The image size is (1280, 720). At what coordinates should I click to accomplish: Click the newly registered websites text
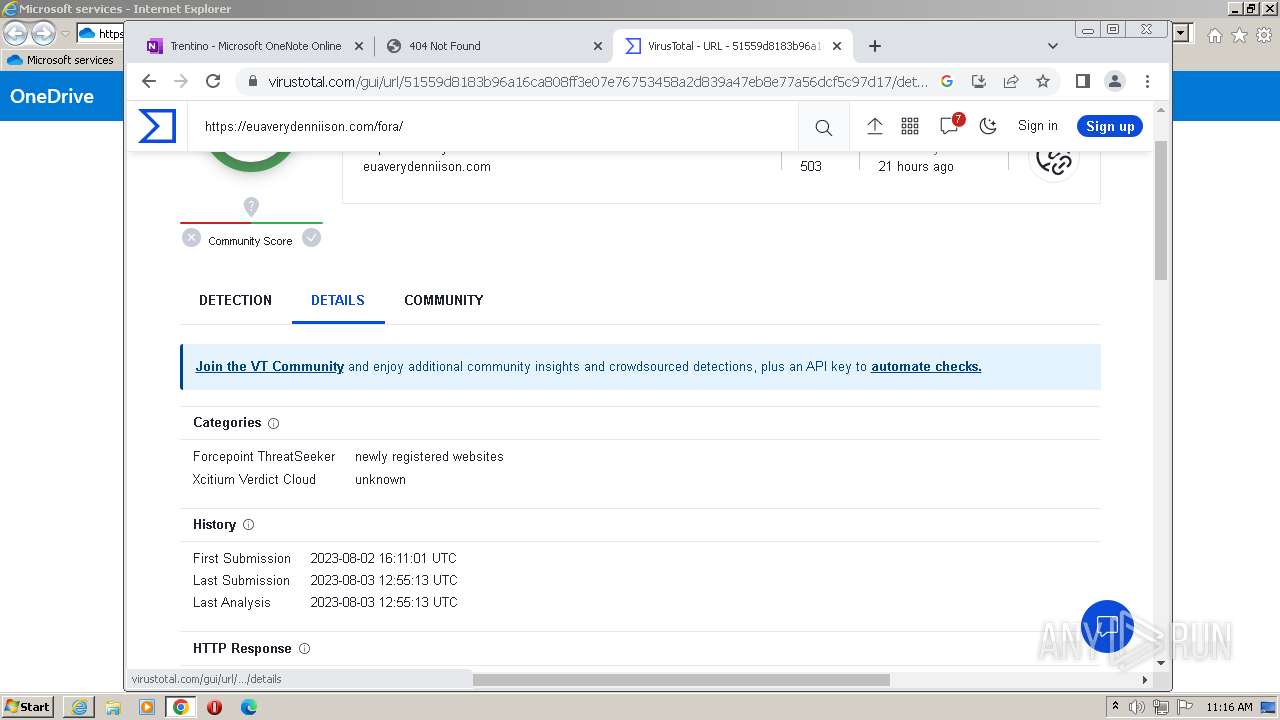tap(429, 457)
